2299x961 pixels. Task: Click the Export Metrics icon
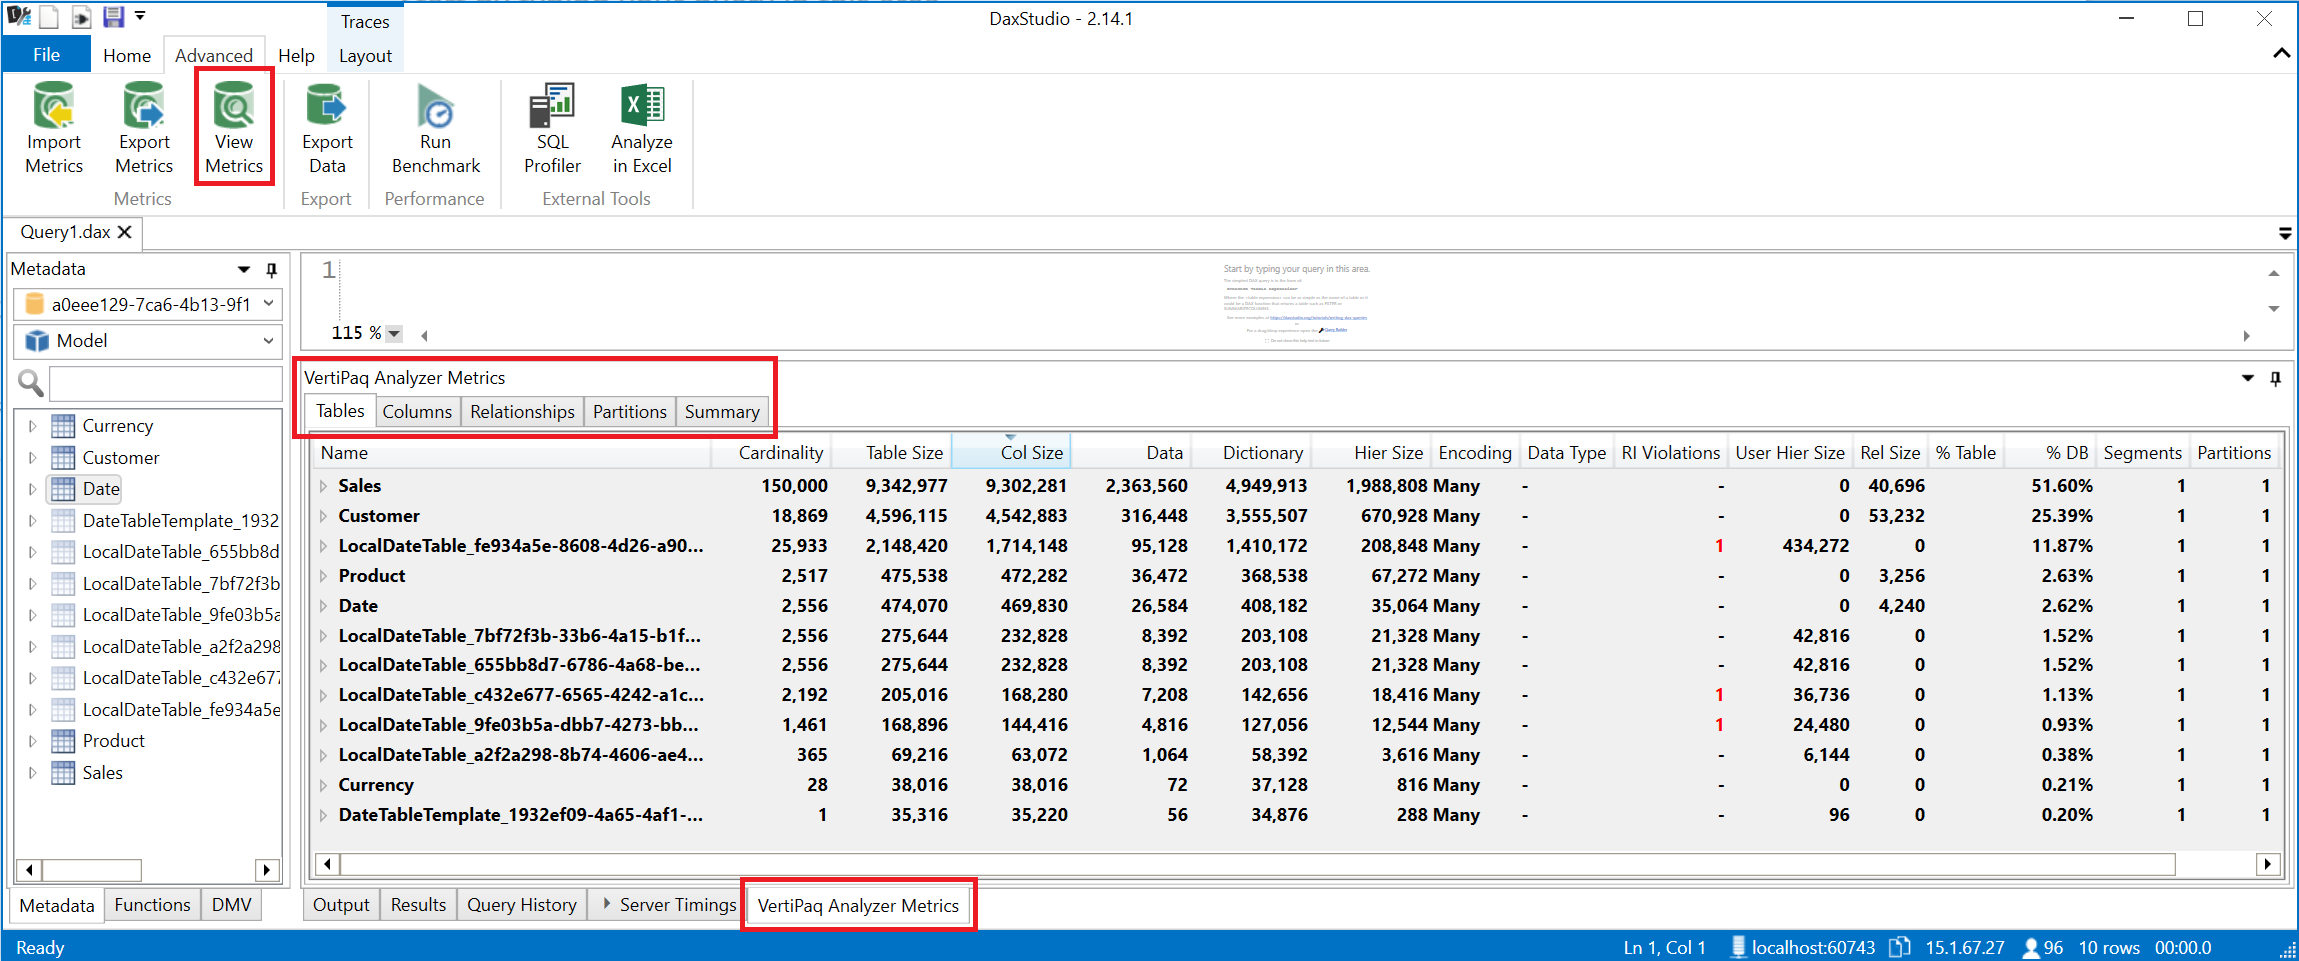coord(144,106)
